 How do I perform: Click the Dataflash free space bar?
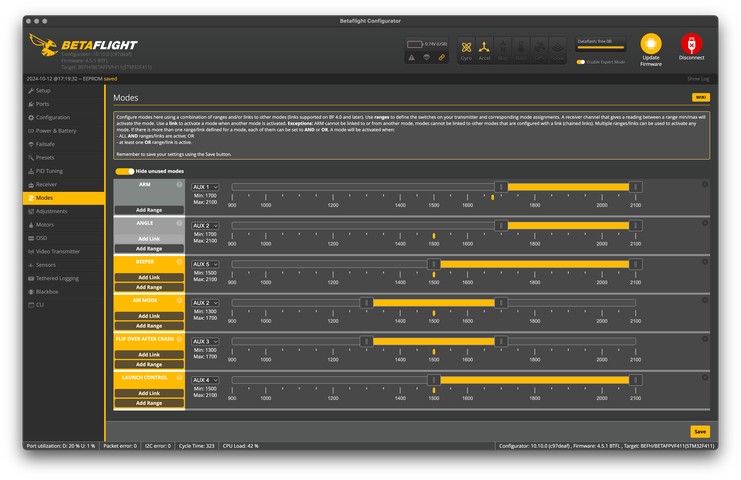601,45
